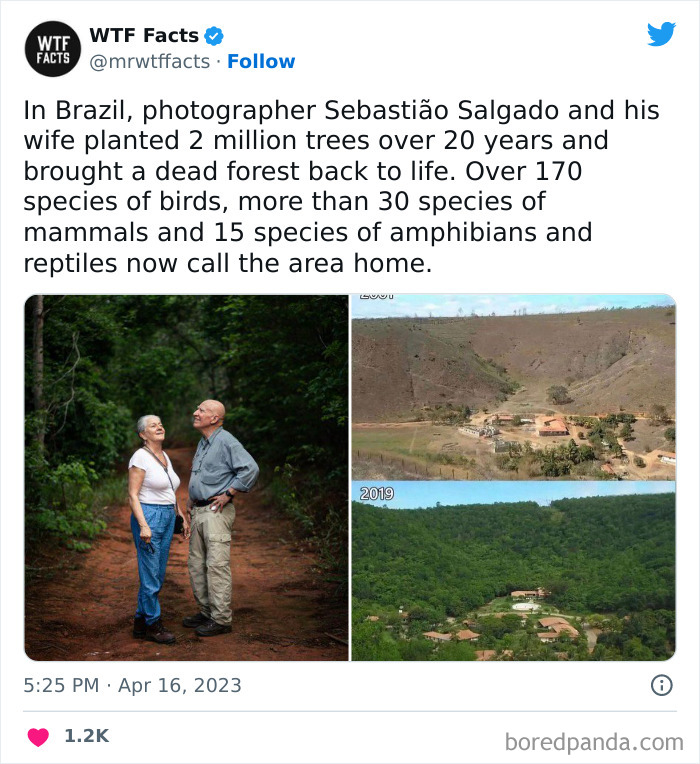Screen dimensions: 700x764
Task: Click the WTF Facts display name
Action: 144,36
